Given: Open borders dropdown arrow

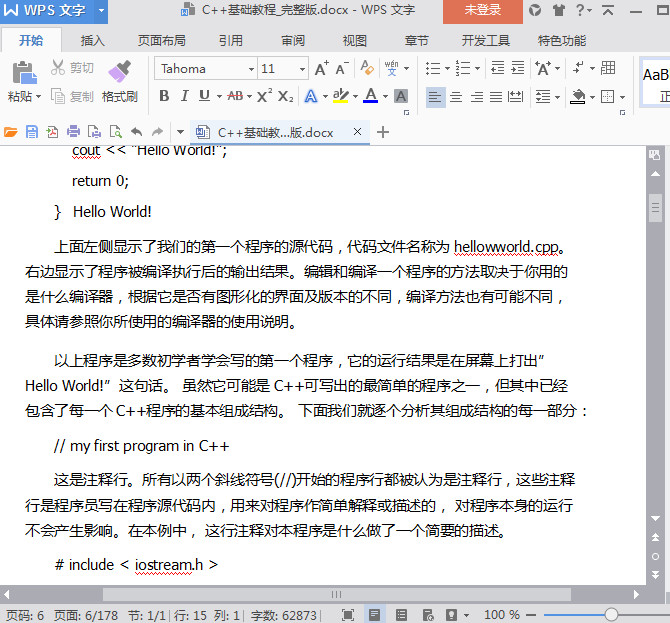Looking at the screenshot, I should (x=623, y=97).
